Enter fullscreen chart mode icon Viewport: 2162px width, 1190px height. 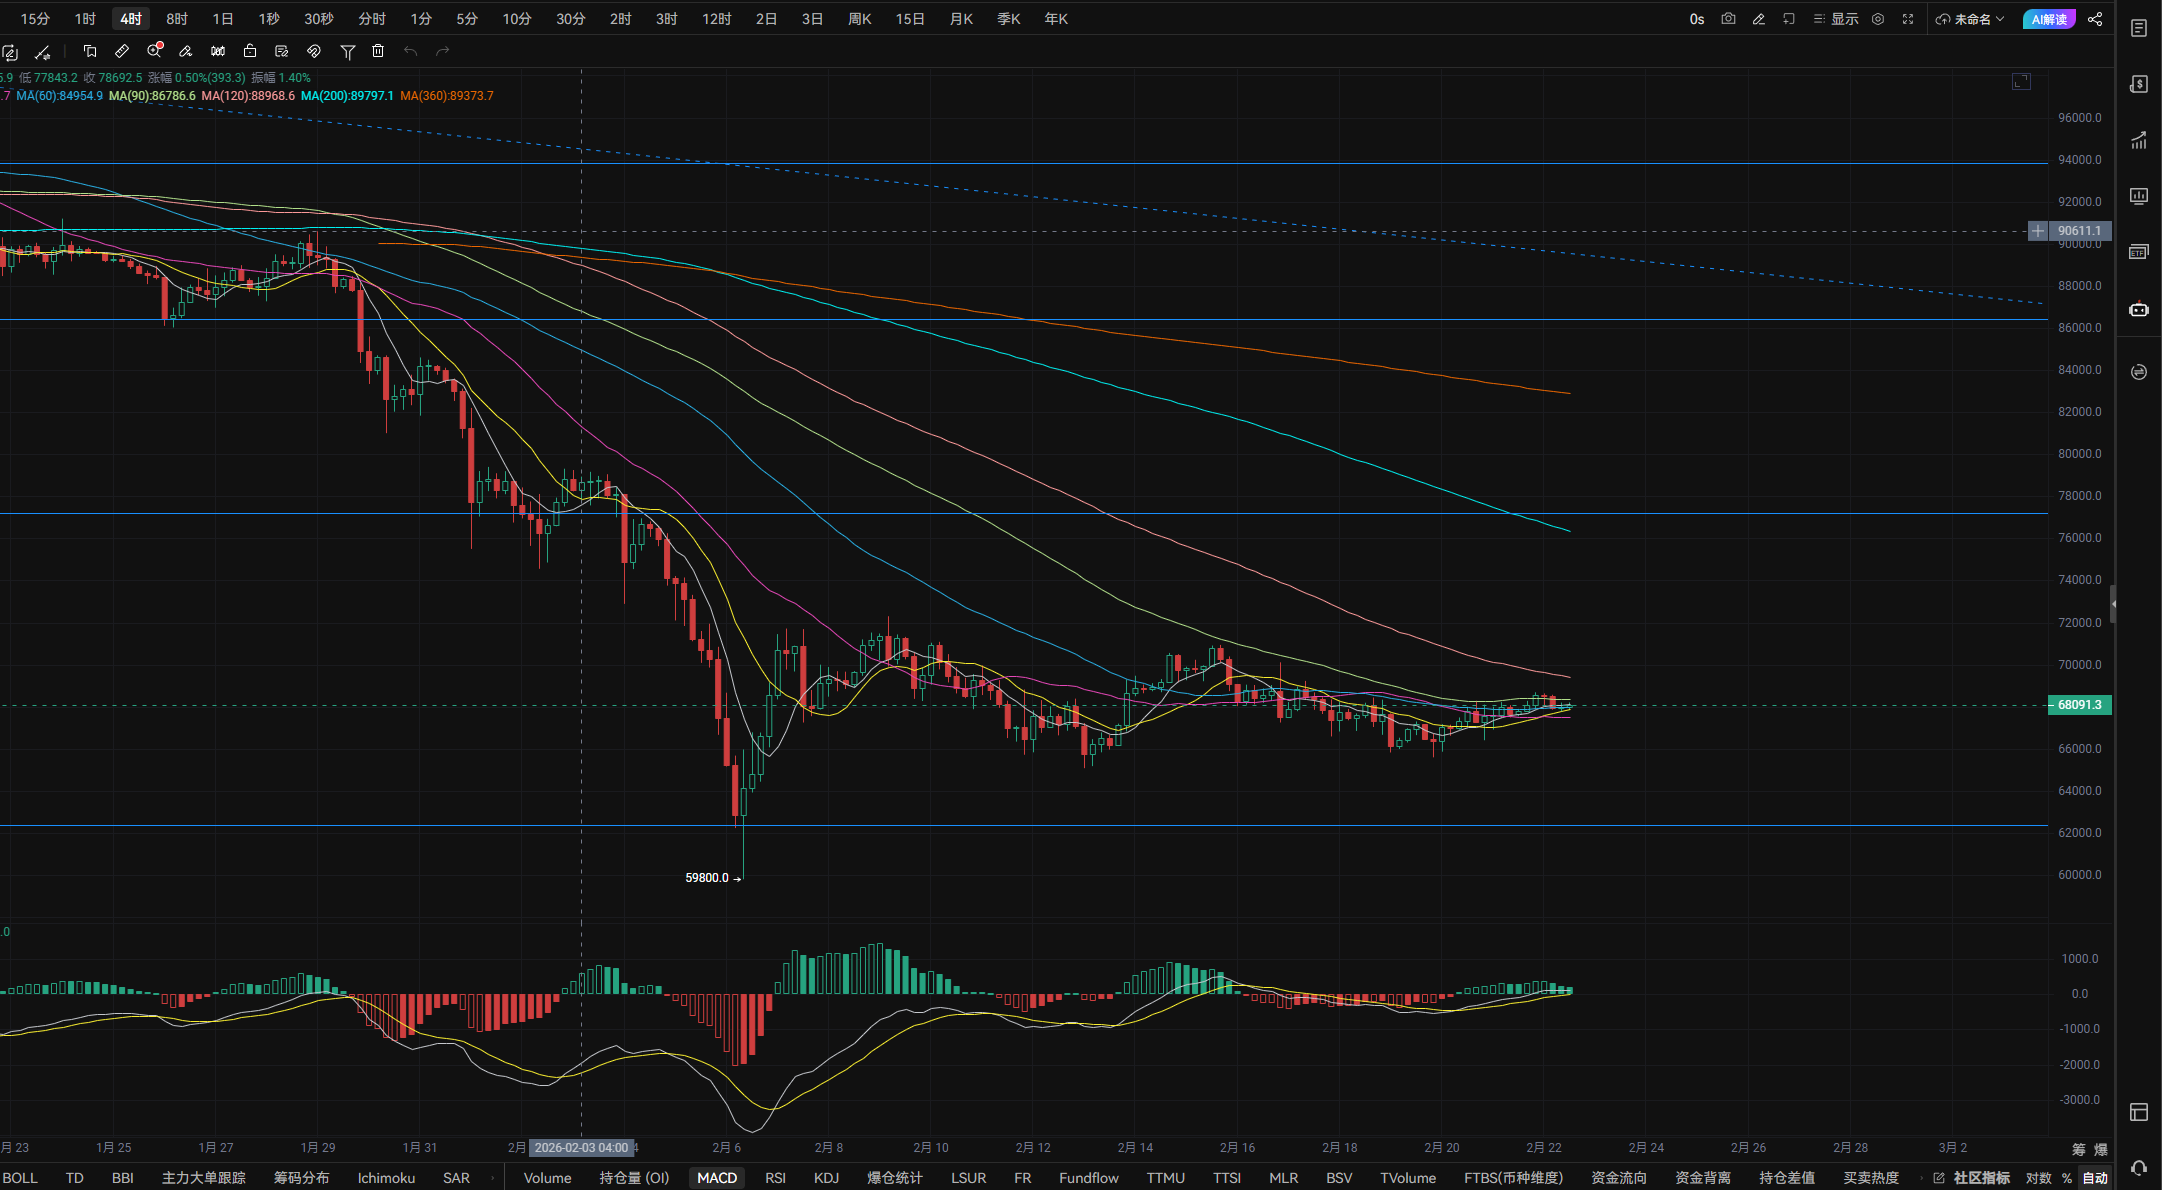point(1908,19)
